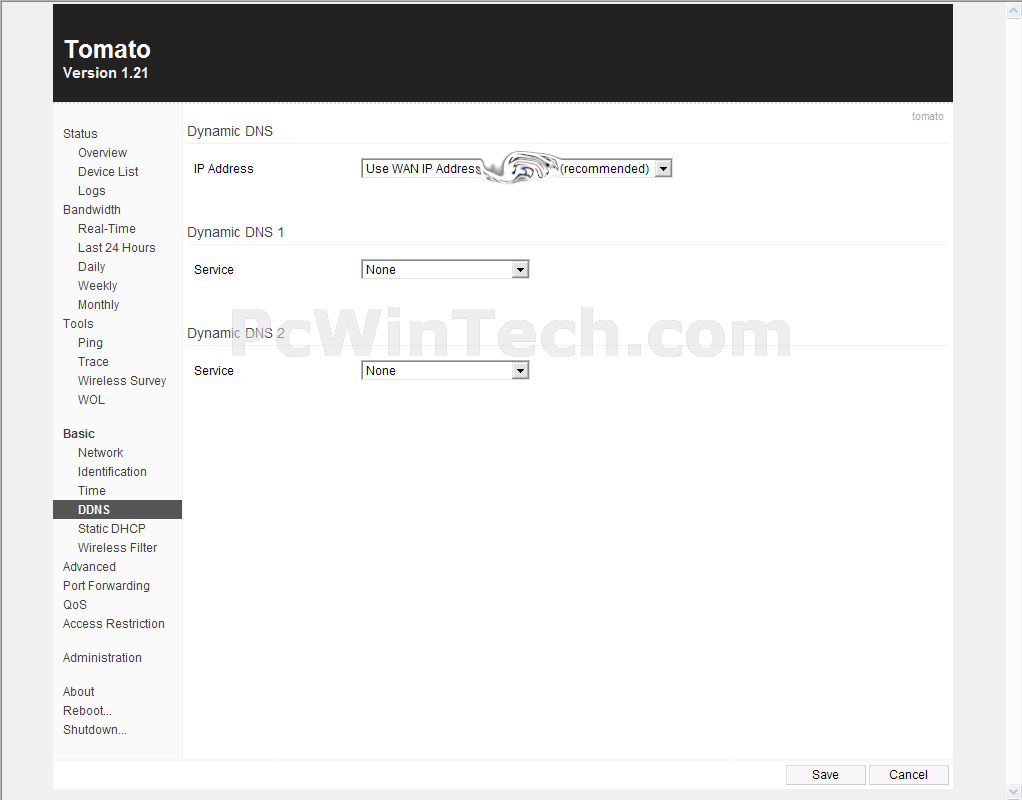Open the WOL page

[x=91, y=400]
